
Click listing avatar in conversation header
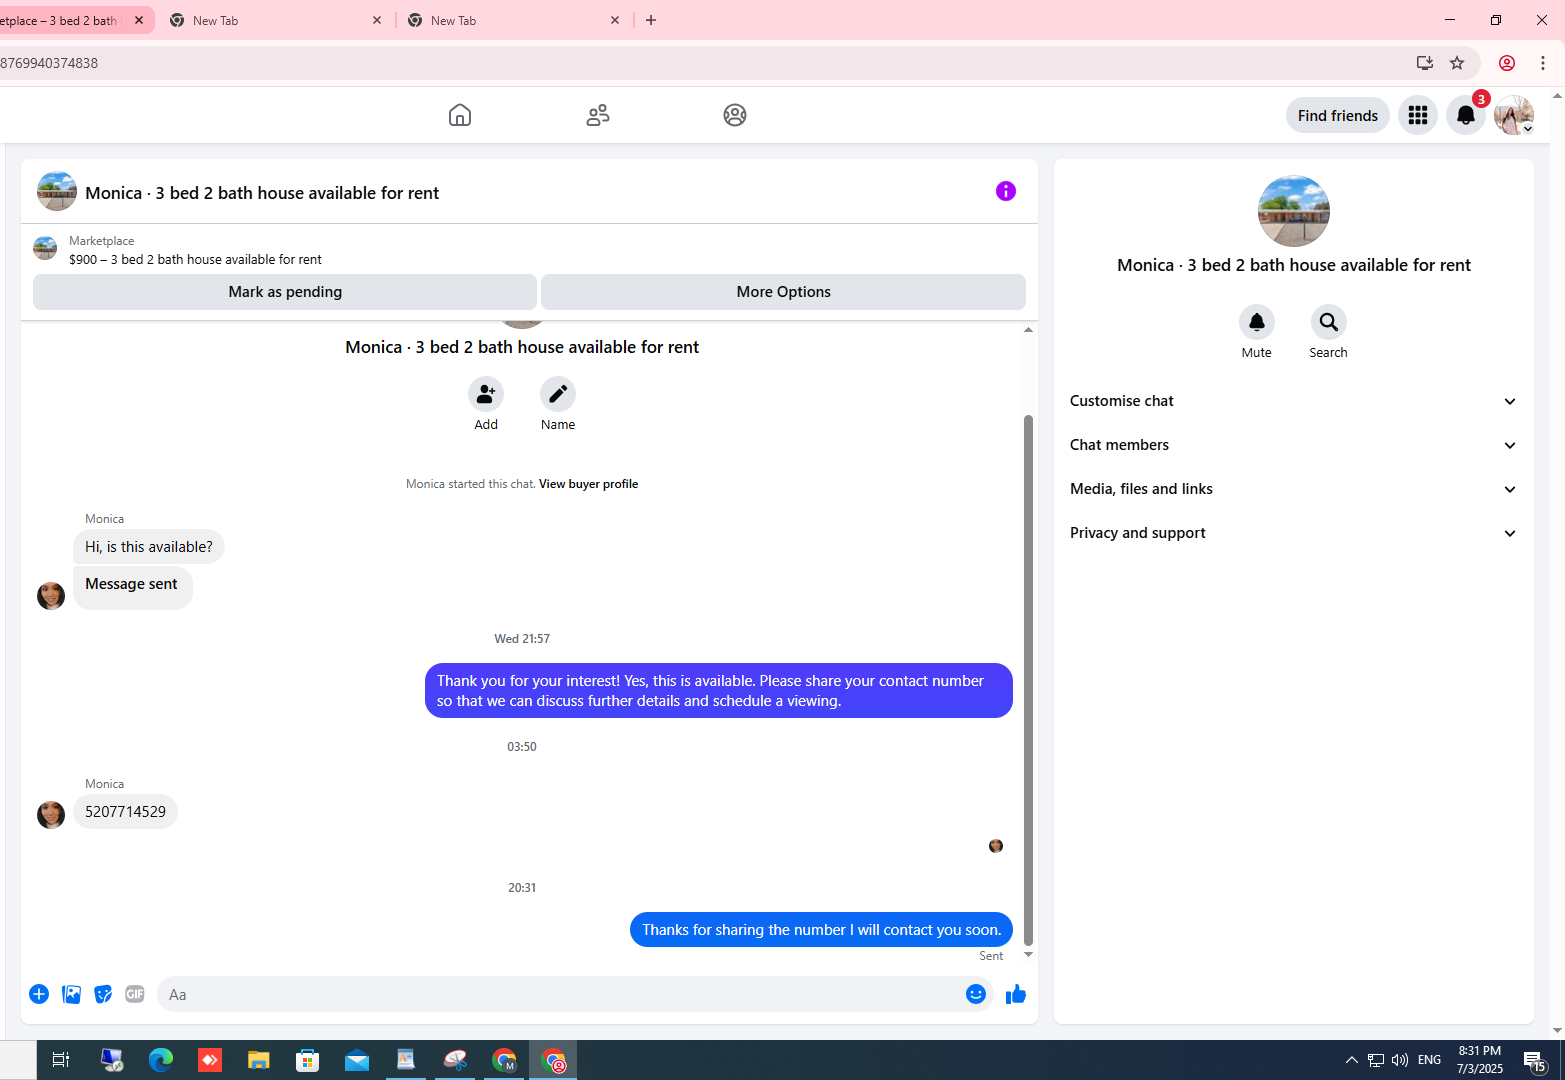click(57, 191)
